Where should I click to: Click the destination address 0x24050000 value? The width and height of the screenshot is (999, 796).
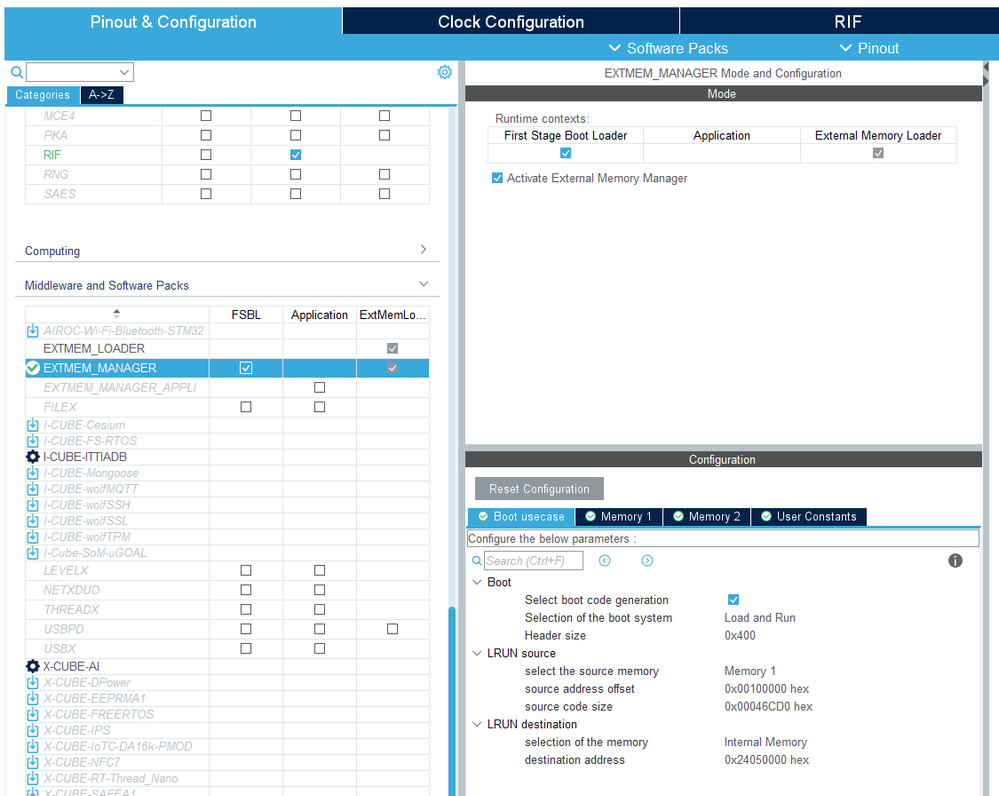(x=766, y=760)
